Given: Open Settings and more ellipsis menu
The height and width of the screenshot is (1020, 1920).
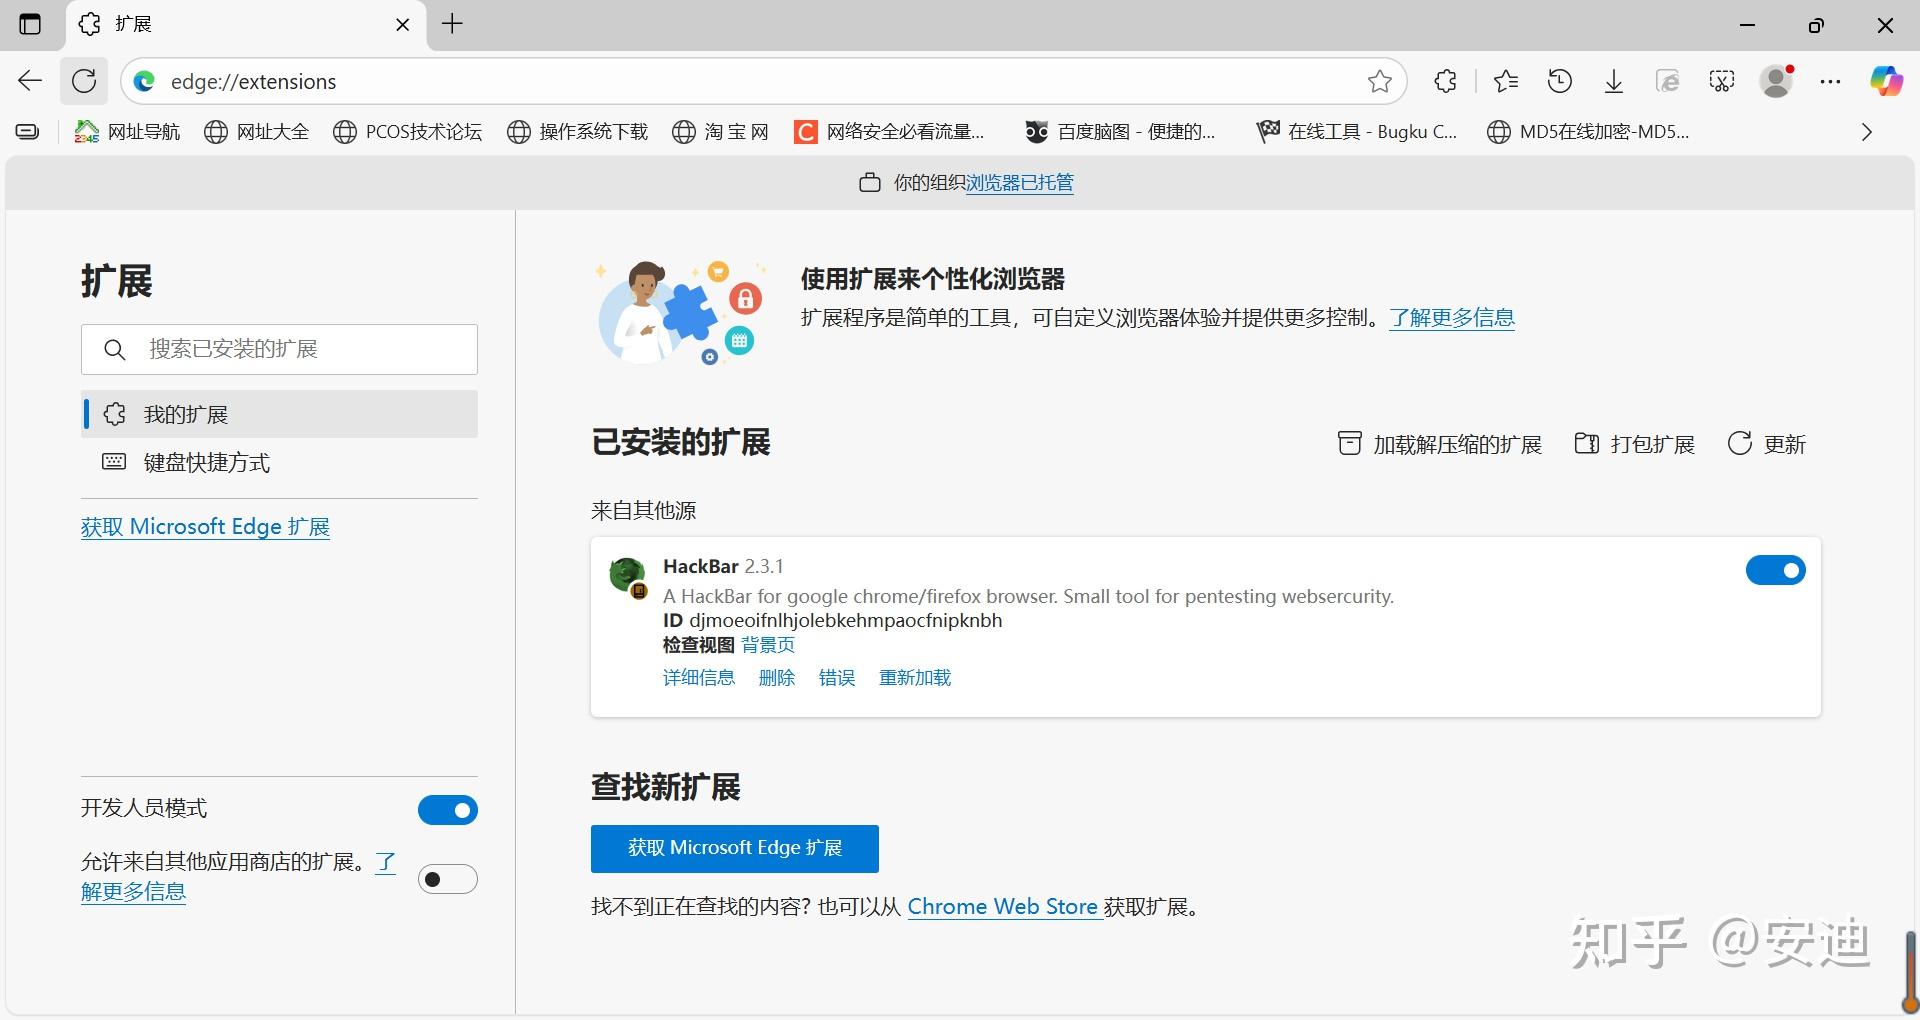Looking at the screenshot, I should point(1831,81).
